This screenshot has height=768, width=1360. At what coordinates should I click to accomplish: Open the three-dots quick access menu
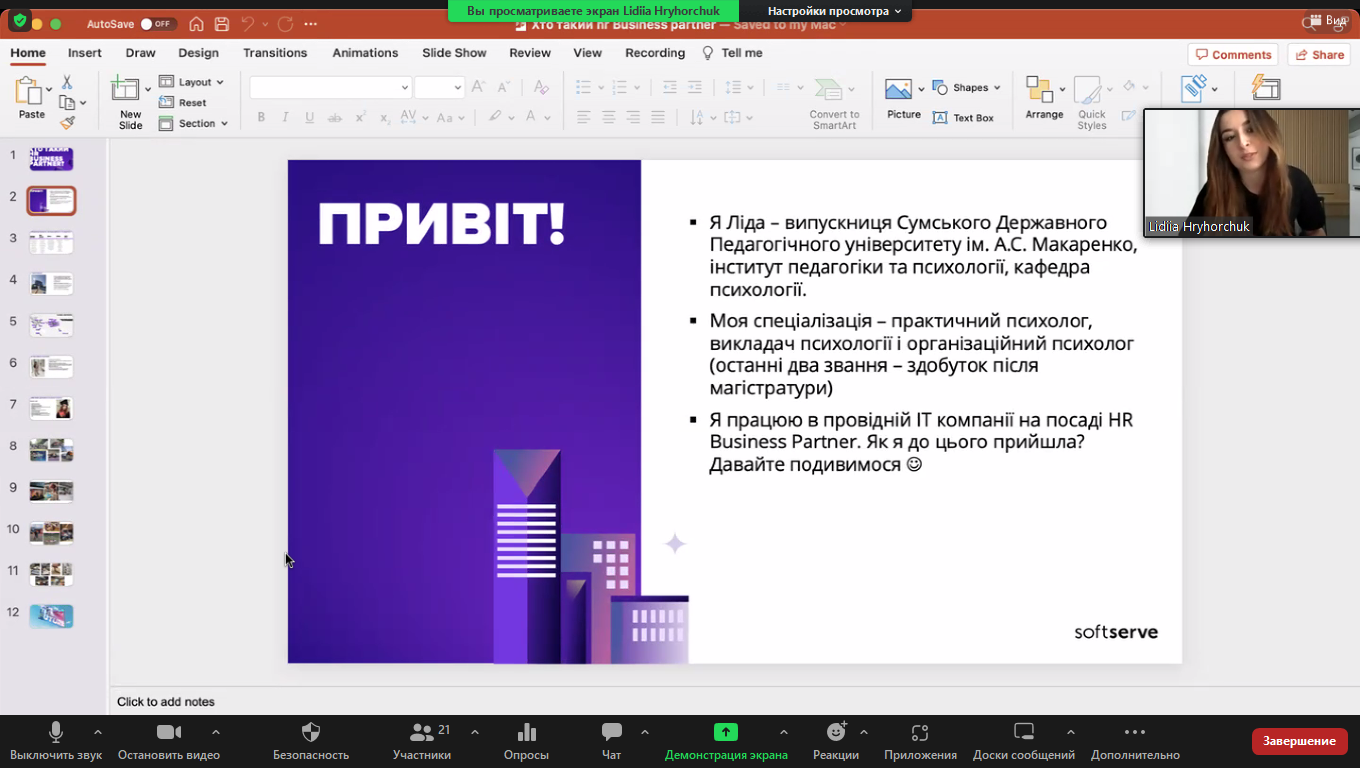click(311, 24)
